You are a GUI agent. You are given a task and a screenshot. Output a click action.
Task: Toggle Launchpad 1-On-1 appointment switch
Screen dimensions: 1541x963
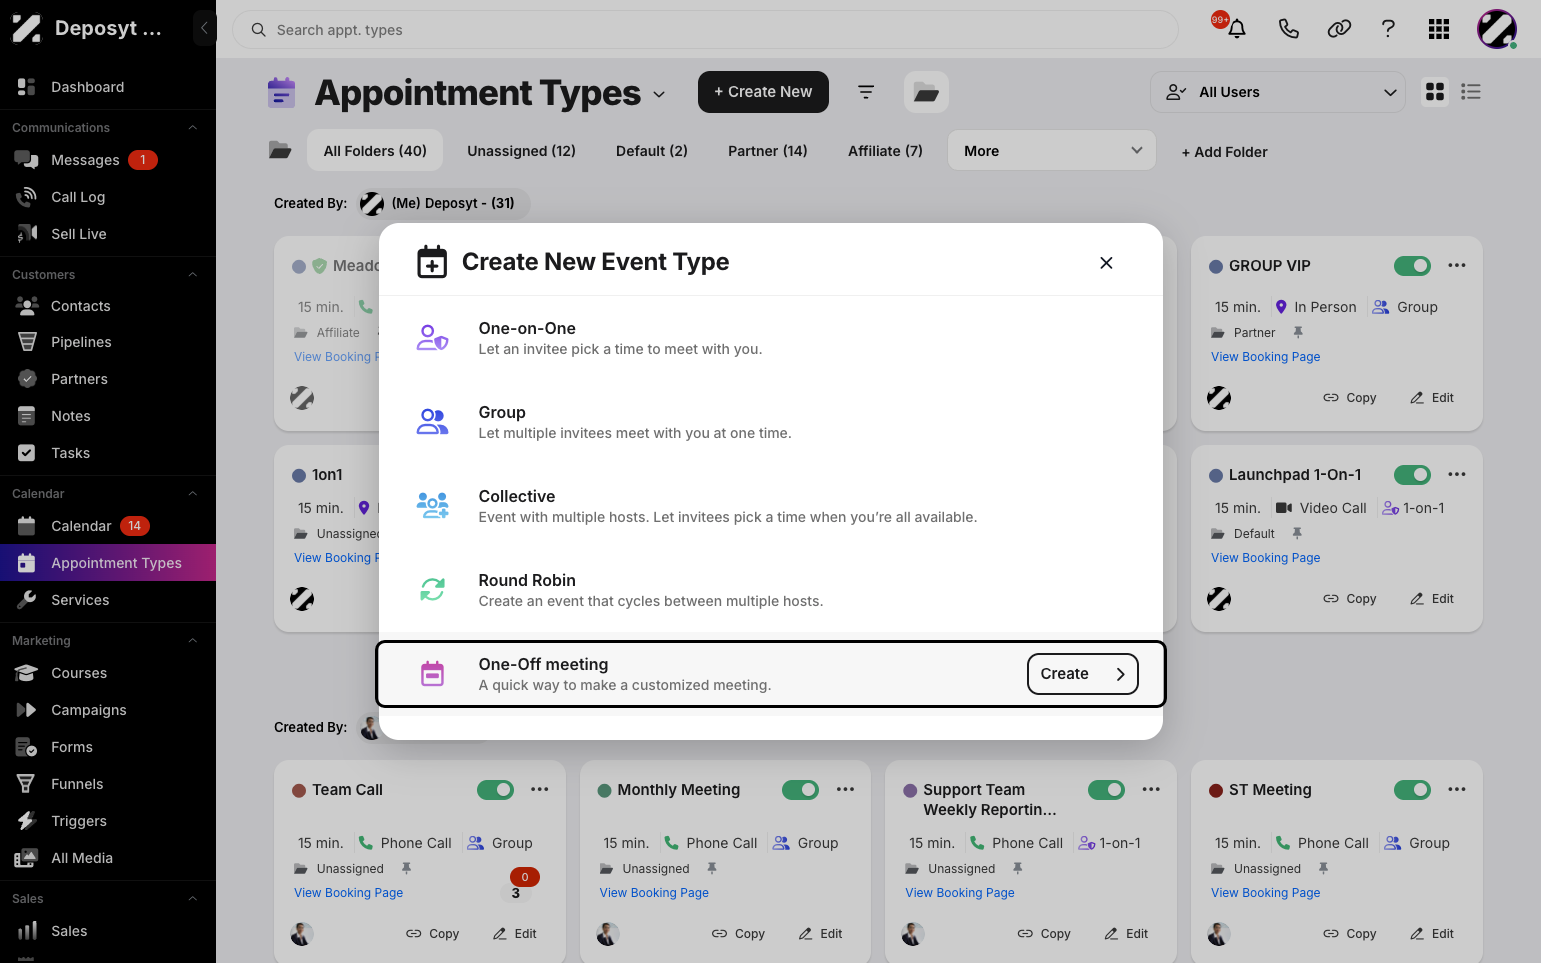[1412, 475]
